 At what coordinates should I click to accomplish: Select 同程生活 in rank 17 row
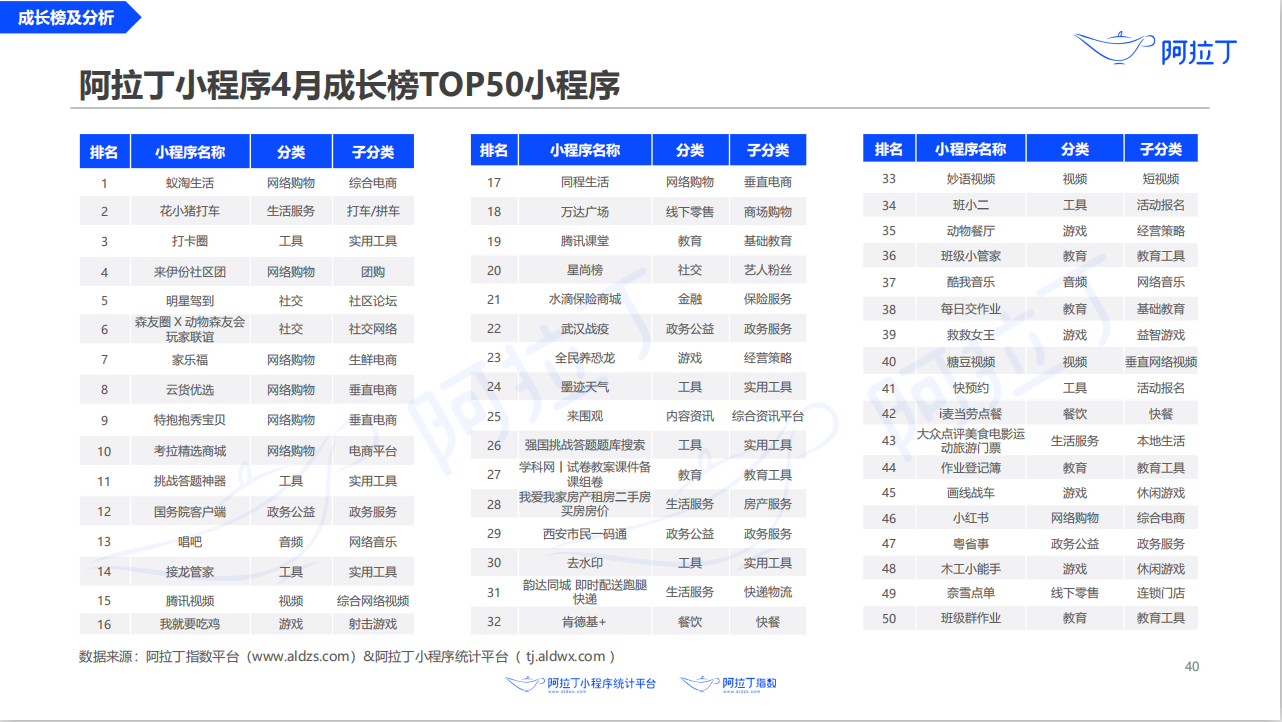point(585,182)
